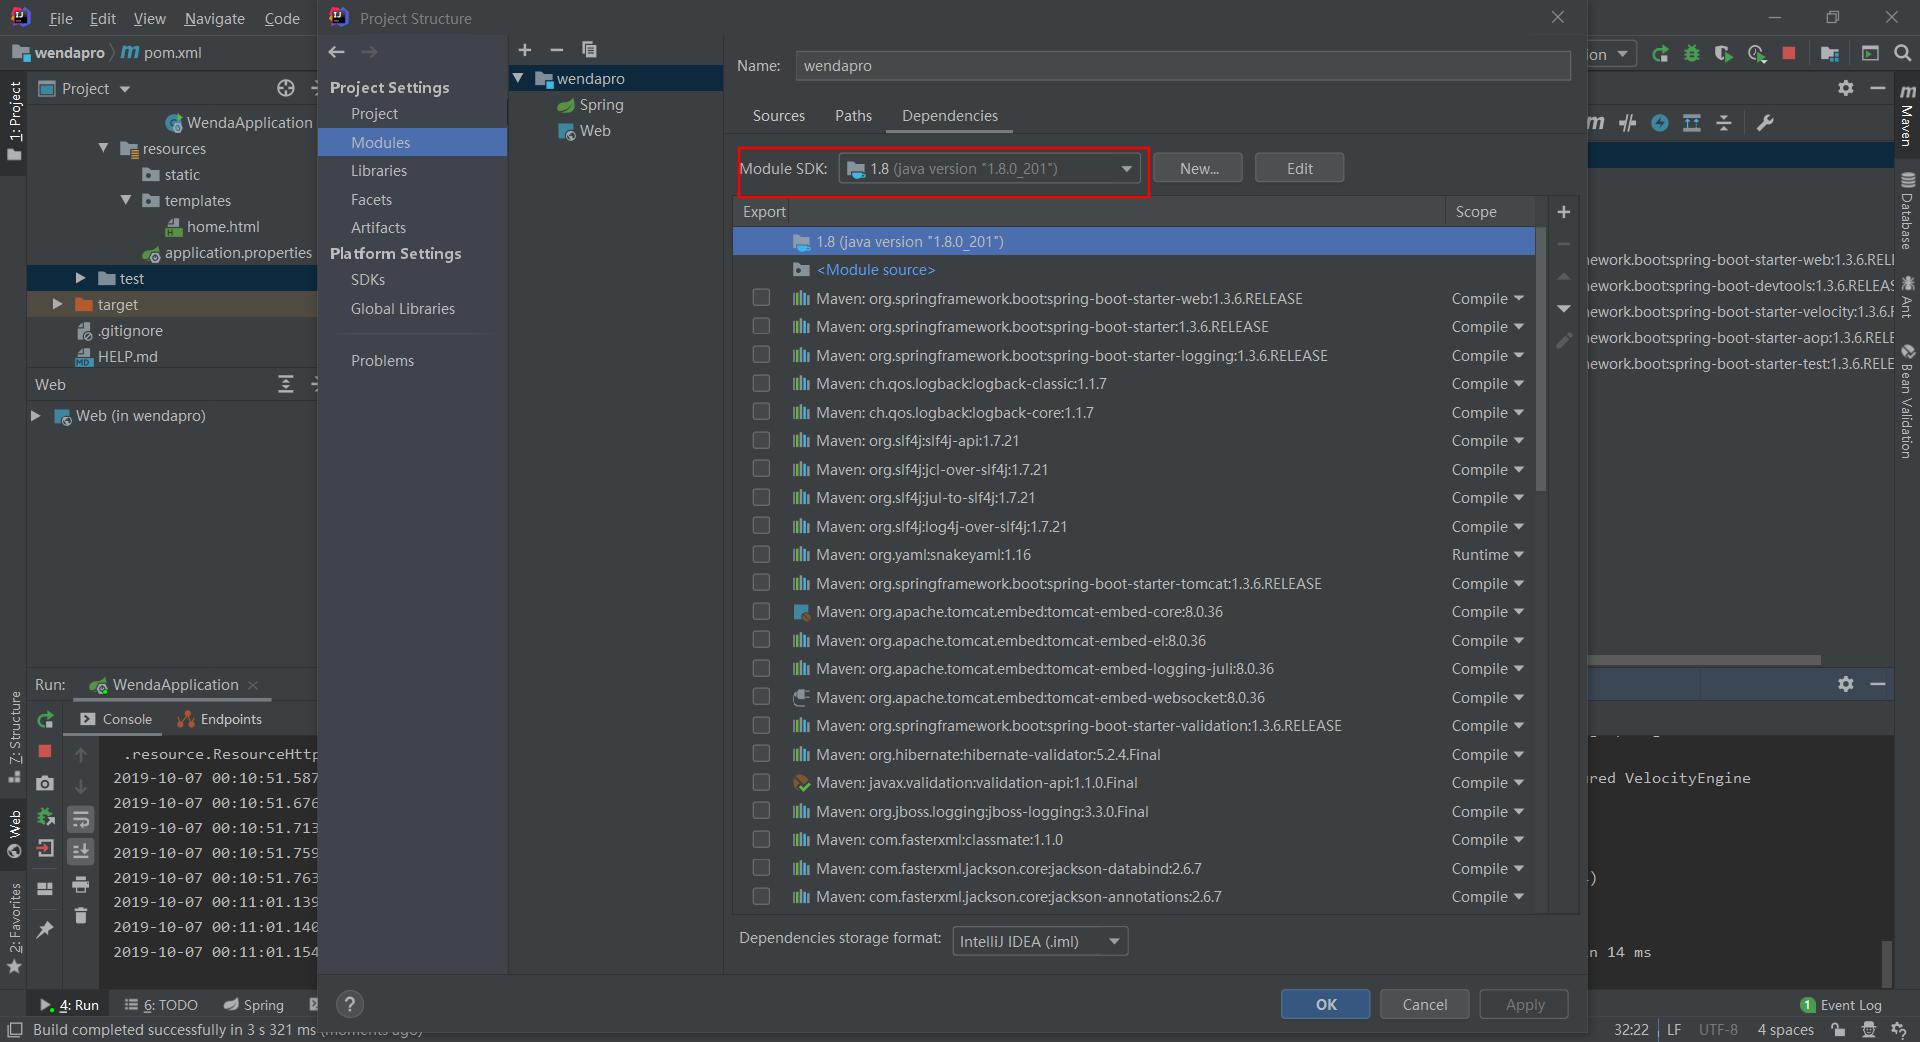This screenshot has width=1920, height=1042.
Task: Switch to the Sources tab
Action: [x=778, y=116]
